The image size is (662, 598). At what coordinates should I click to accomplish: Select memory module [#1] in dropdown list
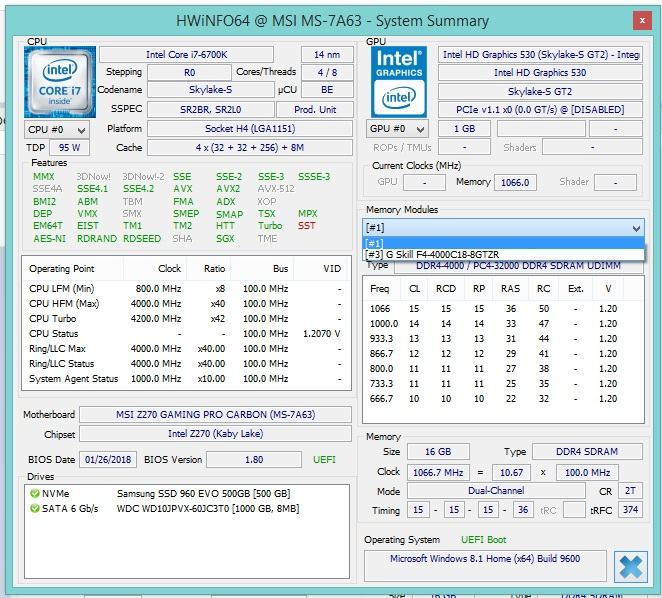click(x=503, y=243)
